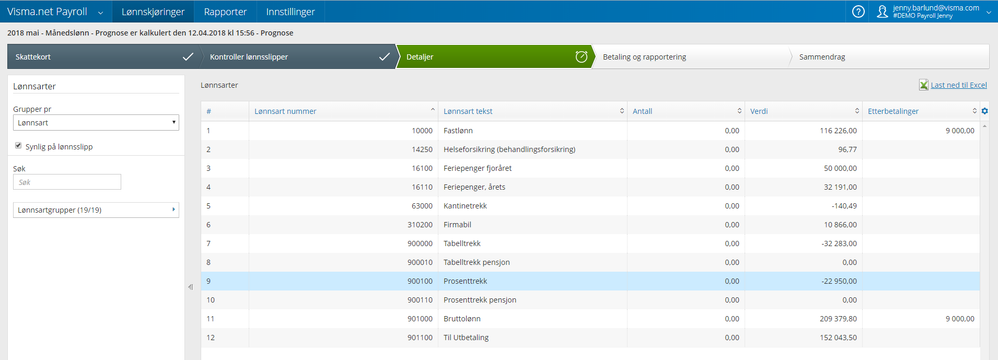
Task: Select the highlighted Prosenttrekk row
Action: [591, 281]
